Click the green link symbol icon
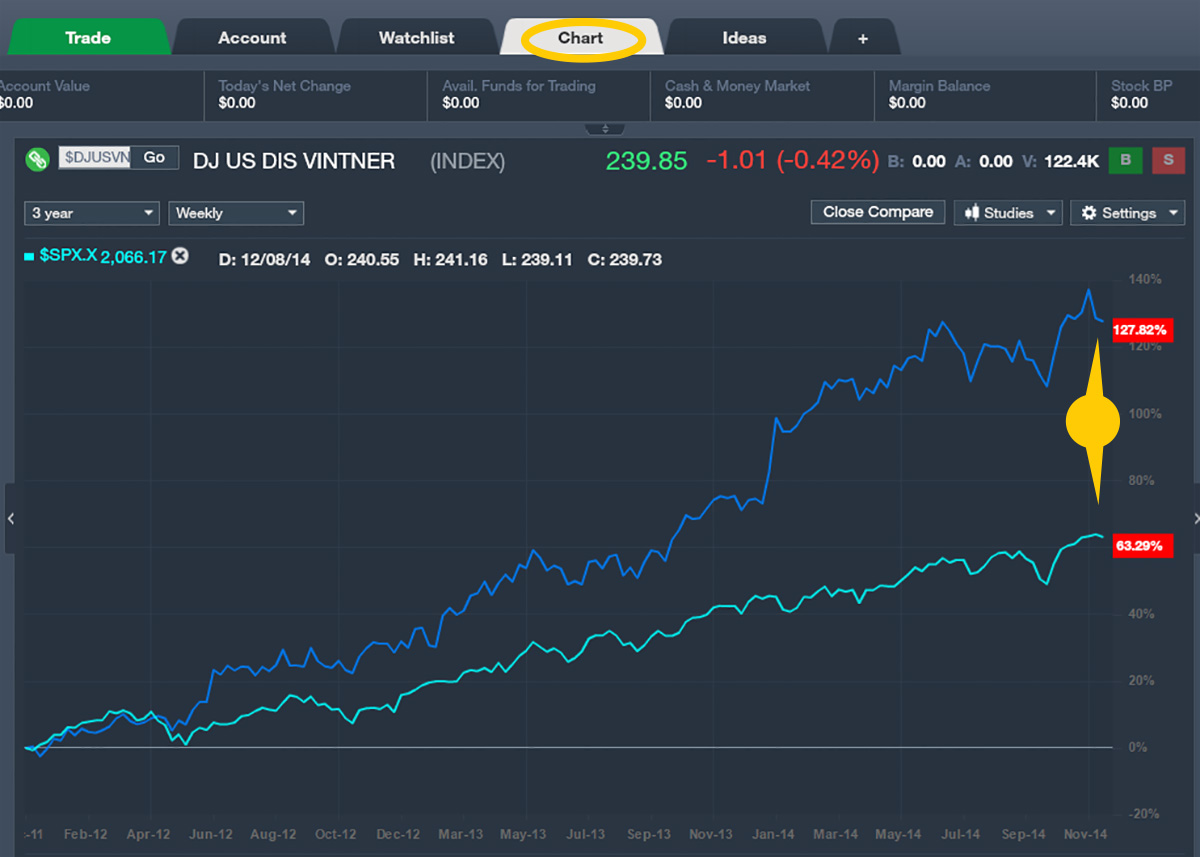 (37, 159)
